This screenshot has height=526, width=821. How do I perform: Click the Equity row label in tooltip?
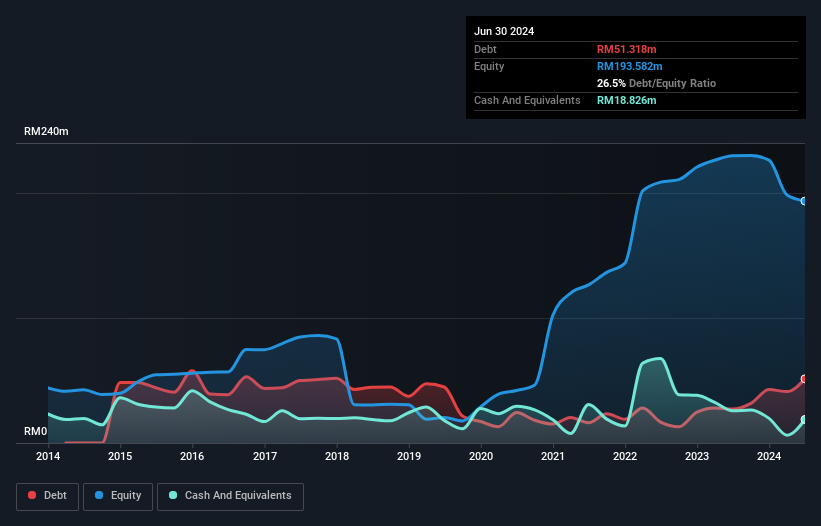[489, 66]
